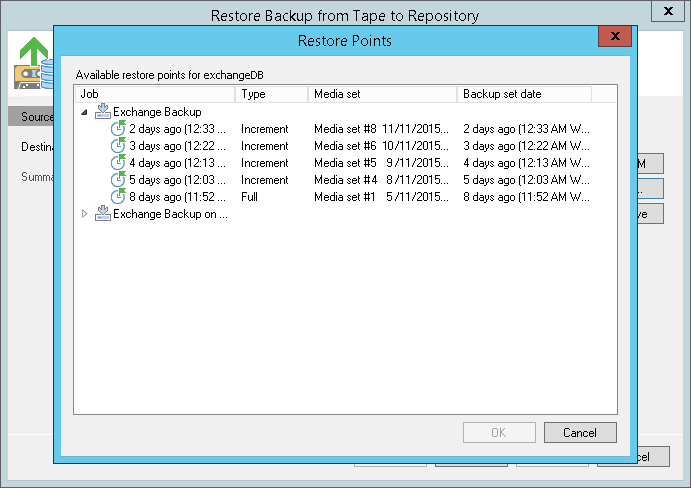Click restore point icon for 8 days ago
This screenshot has width=691, height=488.
pyautogui.click(x=118, y=197)
